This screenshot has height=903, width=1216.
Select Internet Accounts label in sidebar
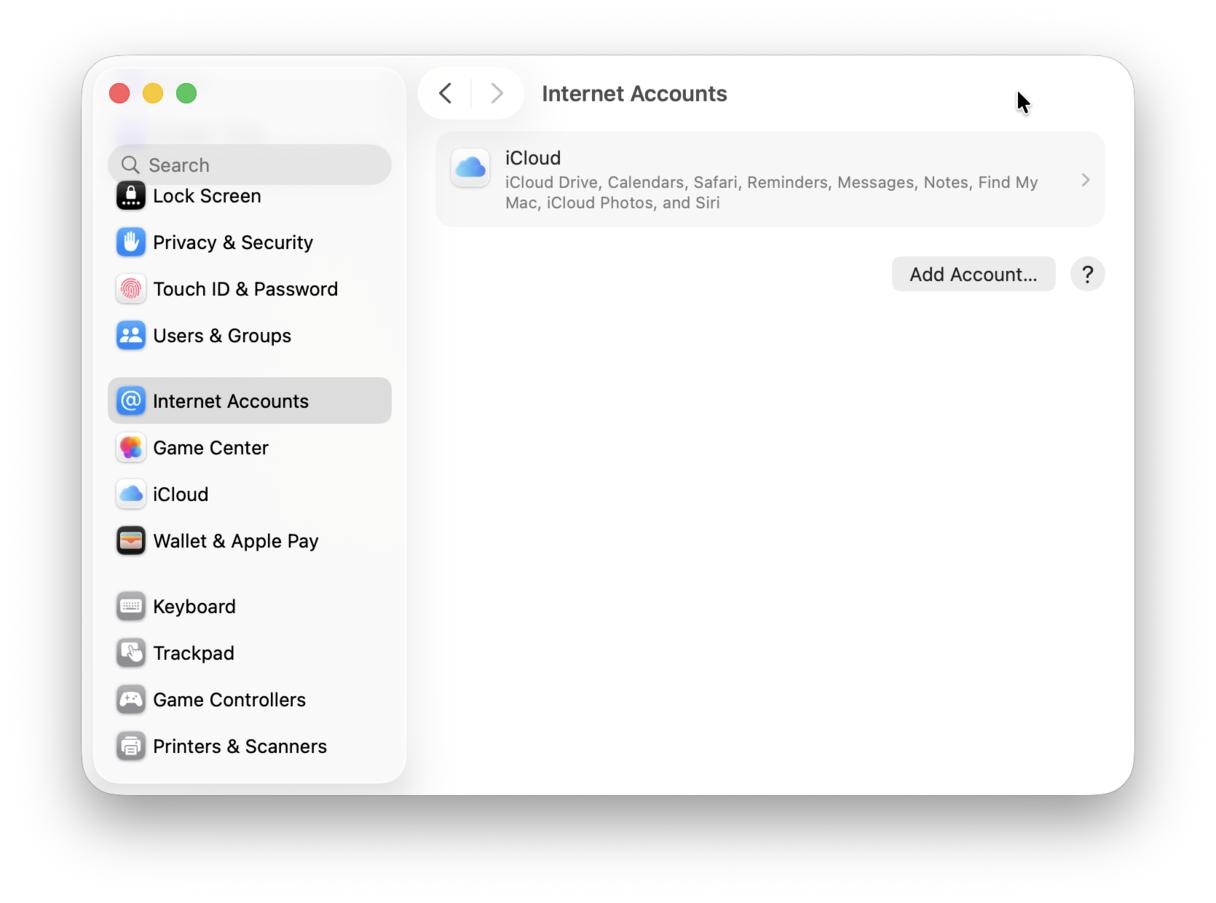[x=231, y=401]
